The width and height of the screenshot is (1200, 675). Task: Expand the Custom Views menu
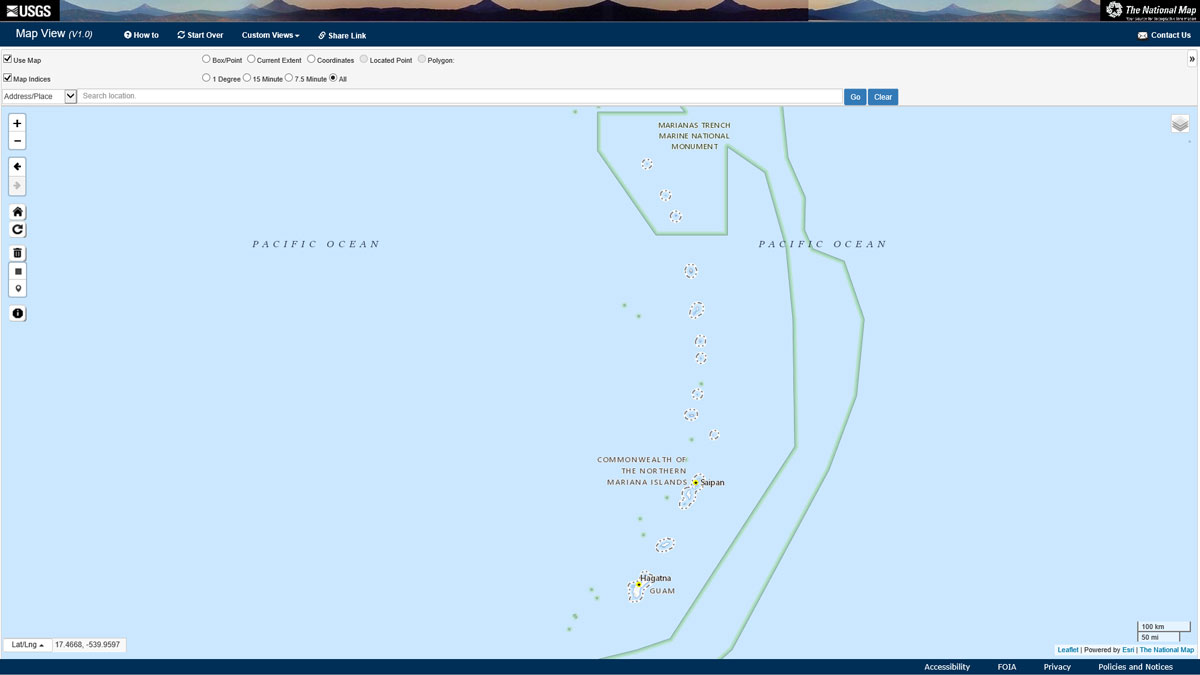click(270, 35)
